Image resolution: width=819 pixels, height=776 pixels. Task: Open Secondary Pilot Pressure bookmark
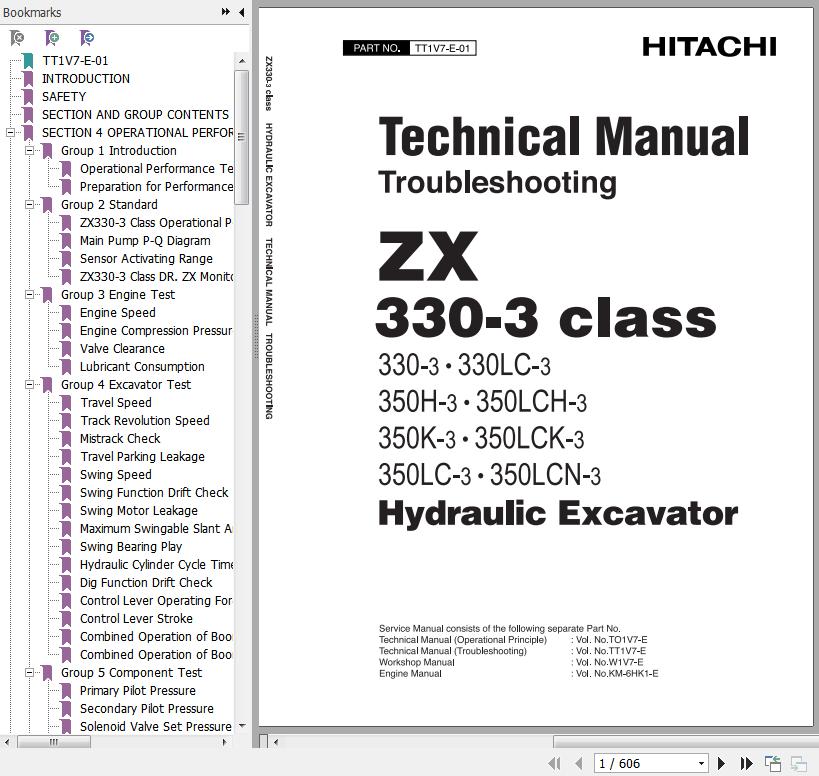(146, 709)
